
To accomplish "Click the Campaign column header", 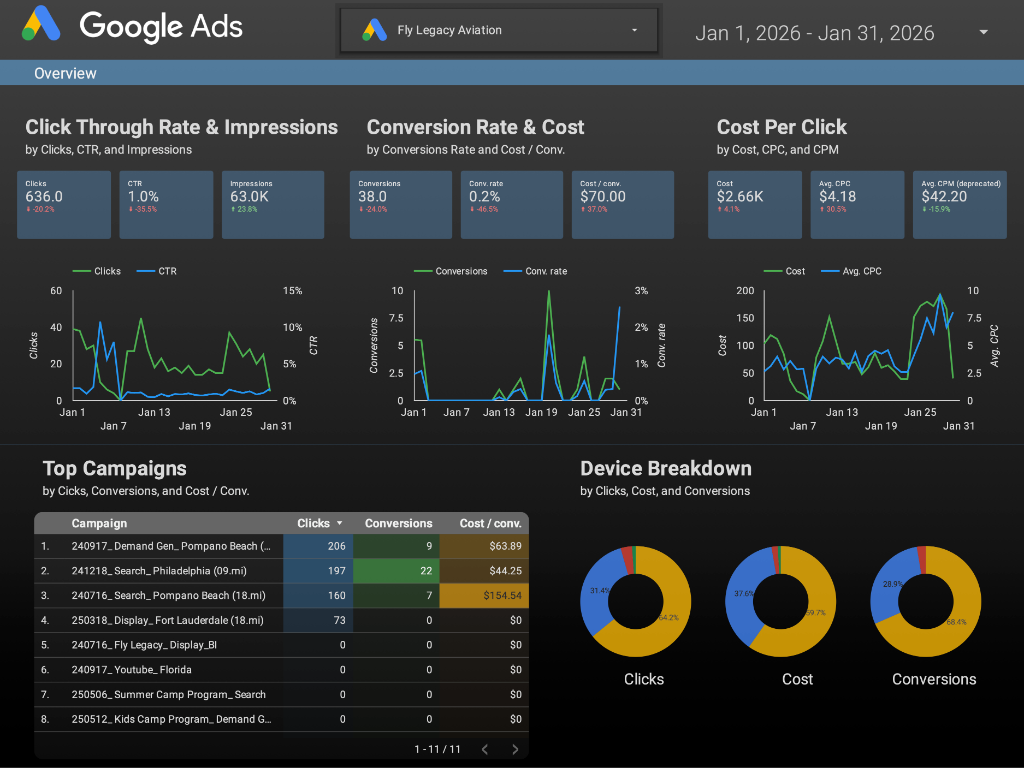I will (x=99, y=523).
